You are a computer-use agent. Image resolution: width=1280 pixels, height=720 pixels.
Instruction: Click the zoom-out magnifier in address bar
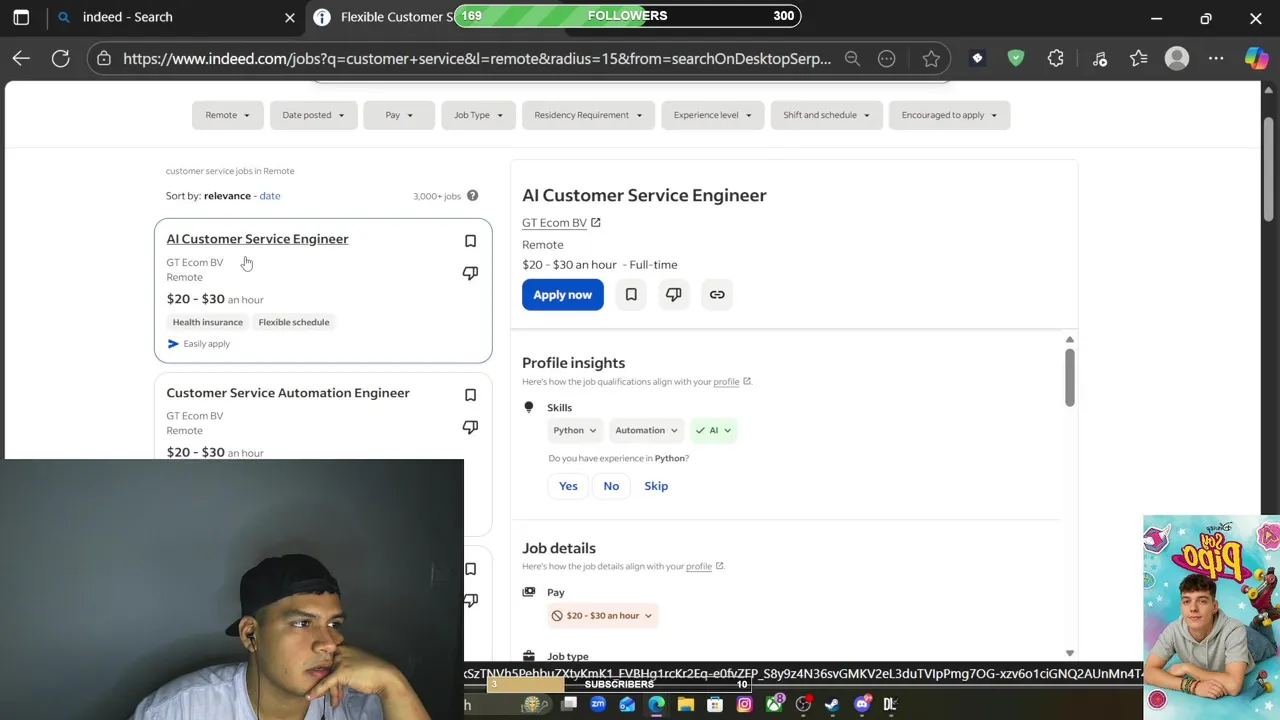pos(852,59)
